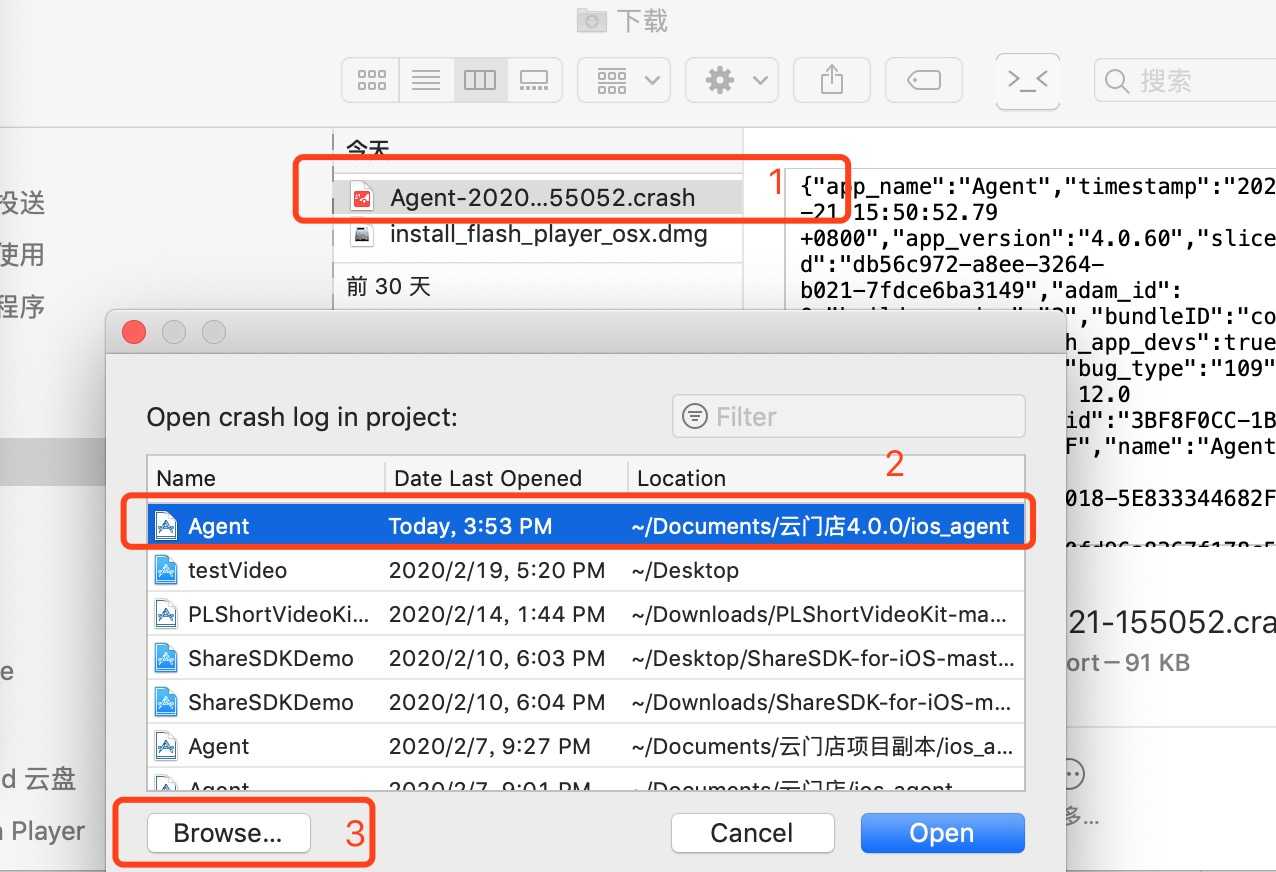Viewport: 1276px width, 872px height.
Task: Select install_flash_player_osx.dmg file
Action: (x=538, y=235)
